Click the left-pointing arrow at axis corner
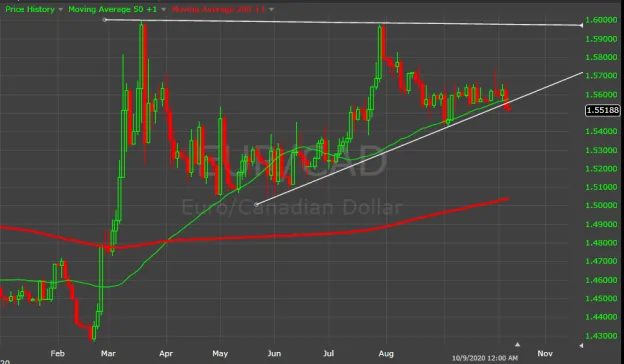 (x=581, y=346)
